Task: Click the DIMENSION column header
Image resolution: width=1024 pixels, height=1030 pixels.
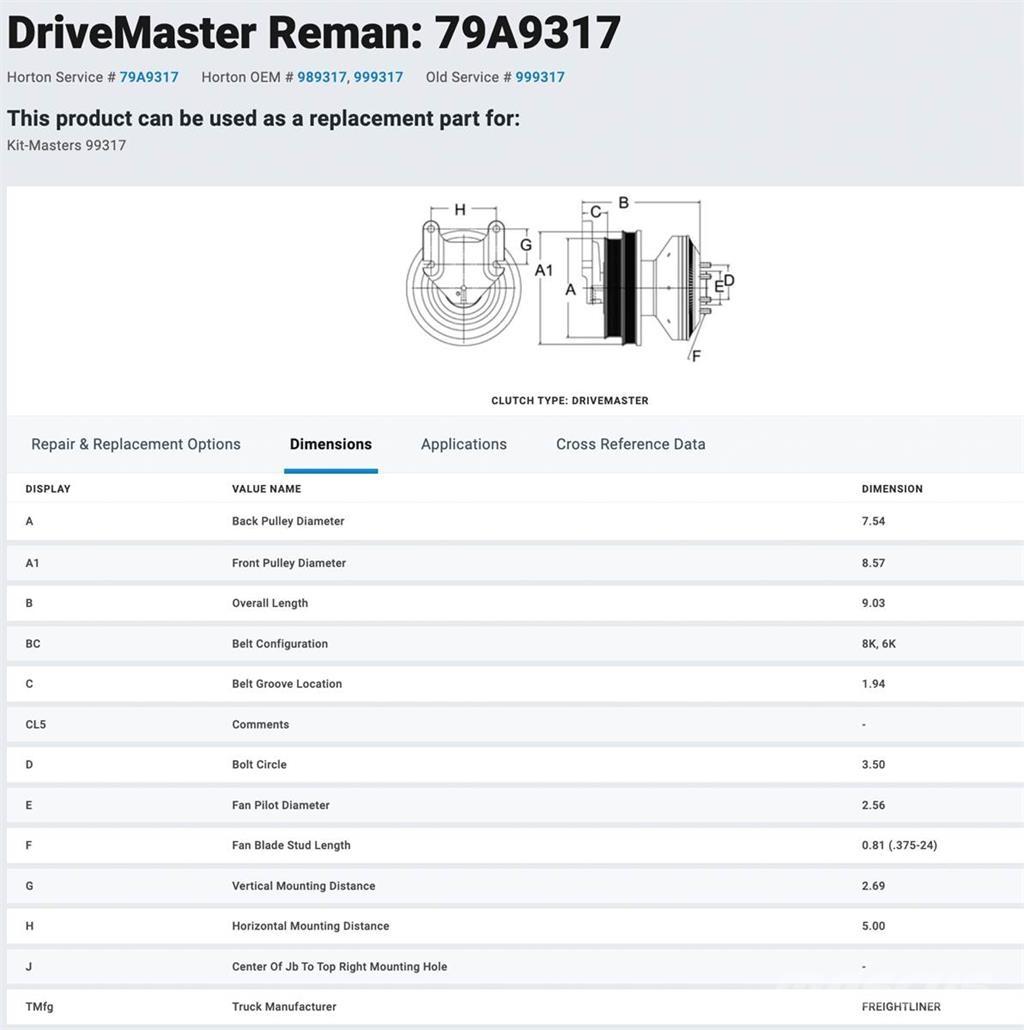Action: click(x=892, y=489)
